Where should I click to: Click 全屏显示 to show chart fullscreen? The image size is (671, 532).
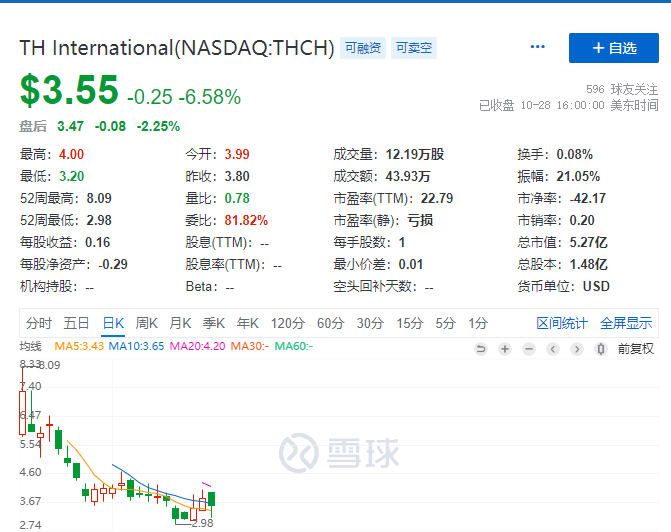click(x=626, y=323)
